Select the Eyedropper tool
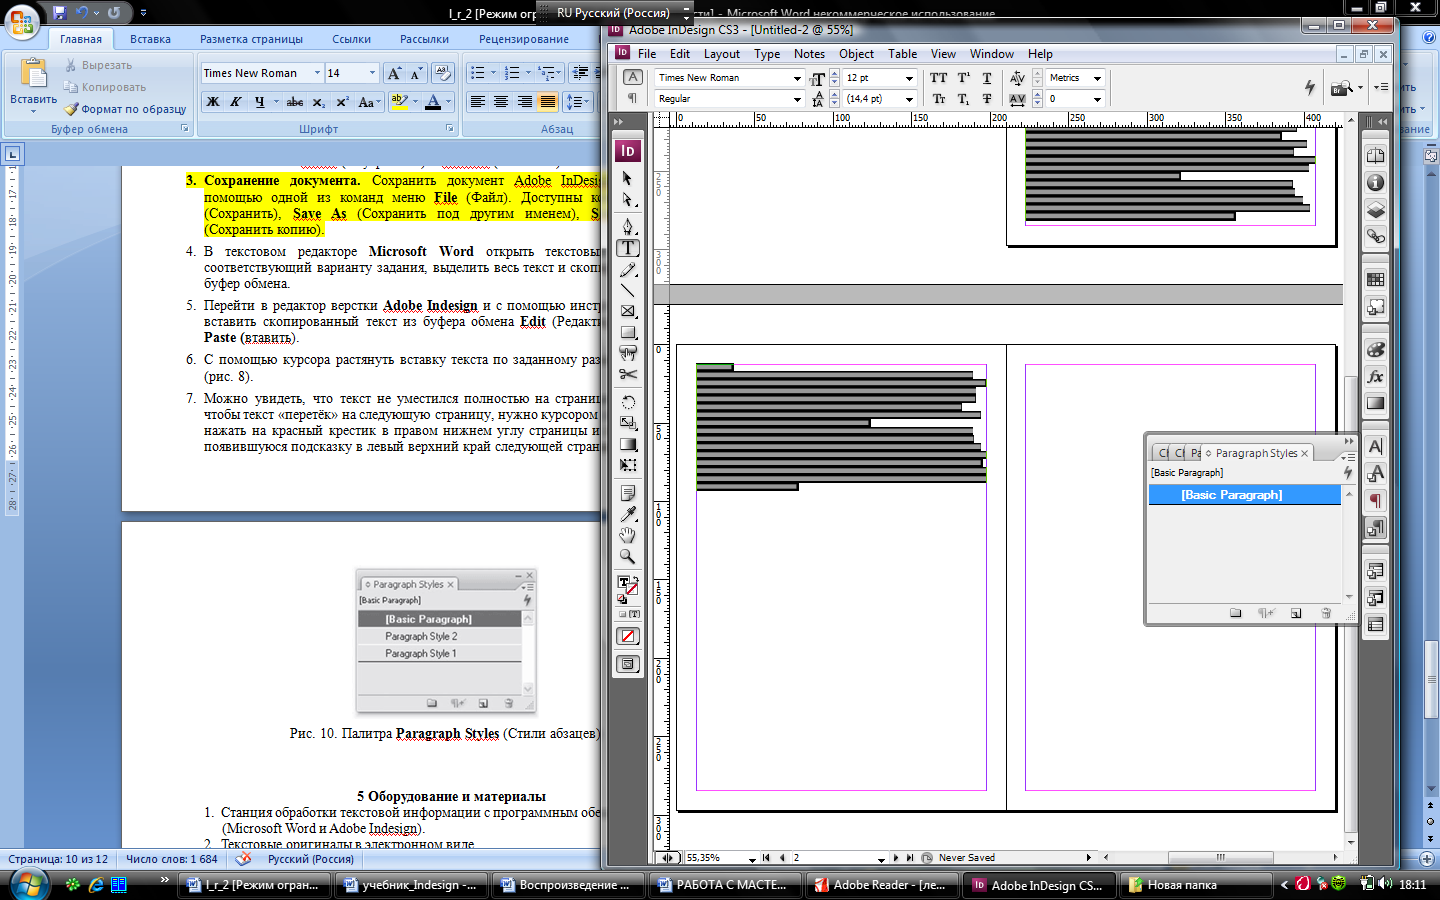Image resolution: width=1440 pixels, height=900 pixels. click(x=627, y=514)
